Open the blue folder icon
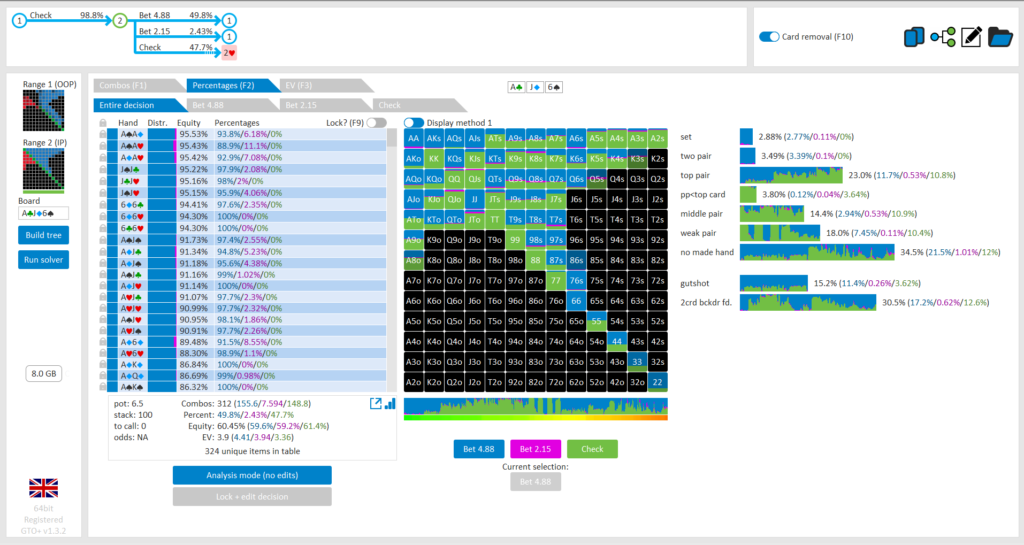1024x545 pixels. (1000, 37)
